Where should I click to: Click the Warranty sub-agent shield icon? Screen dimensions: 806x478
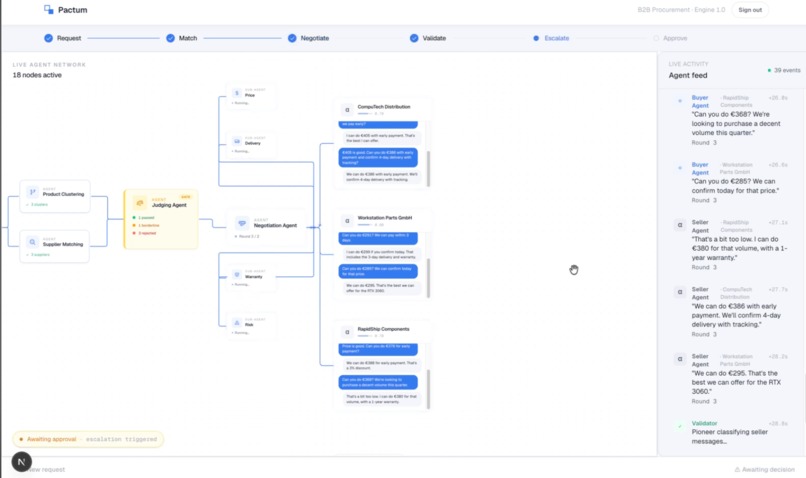pyautogui.click(x=236, y=274)
